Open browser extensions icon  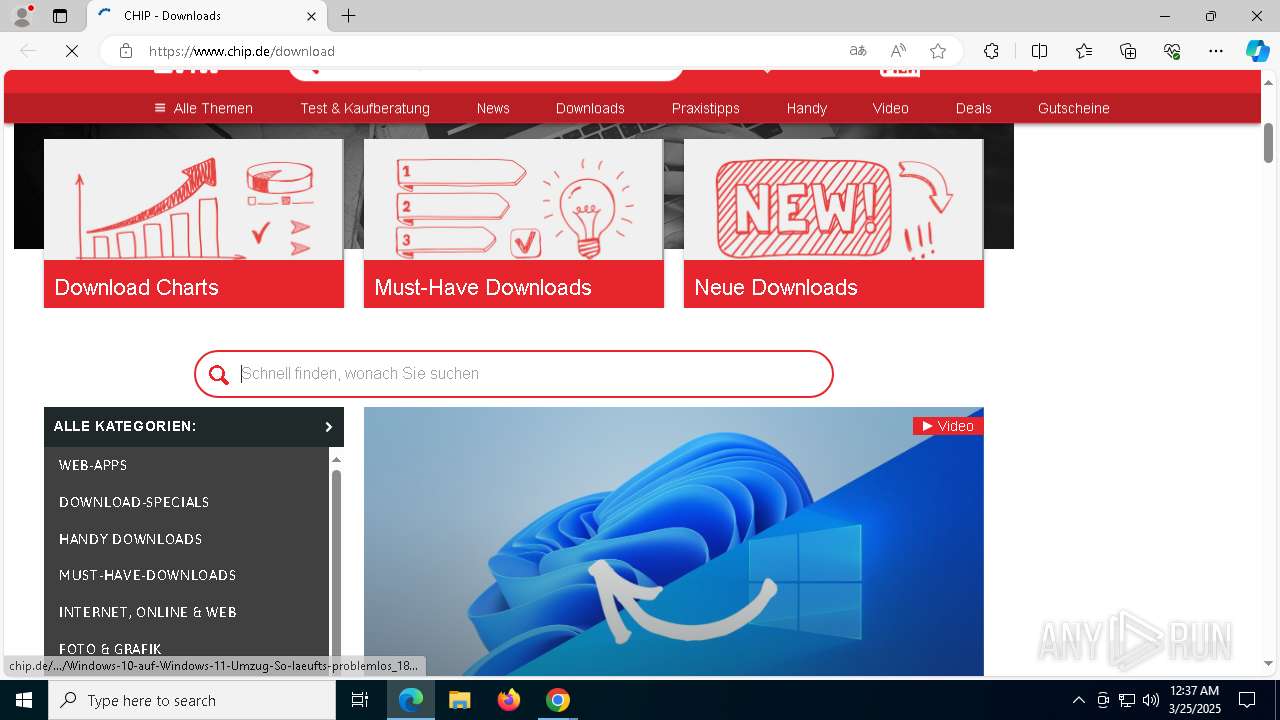tap(991, 51)
